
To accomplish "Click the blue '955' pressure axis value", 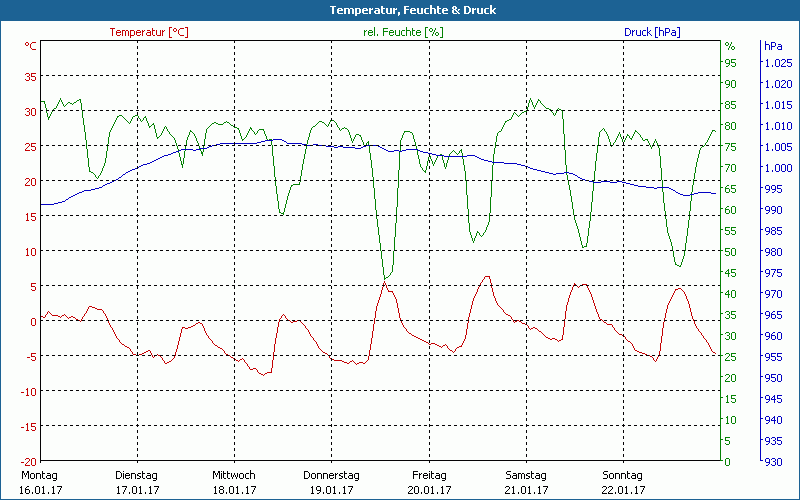I will pos(773,357).
